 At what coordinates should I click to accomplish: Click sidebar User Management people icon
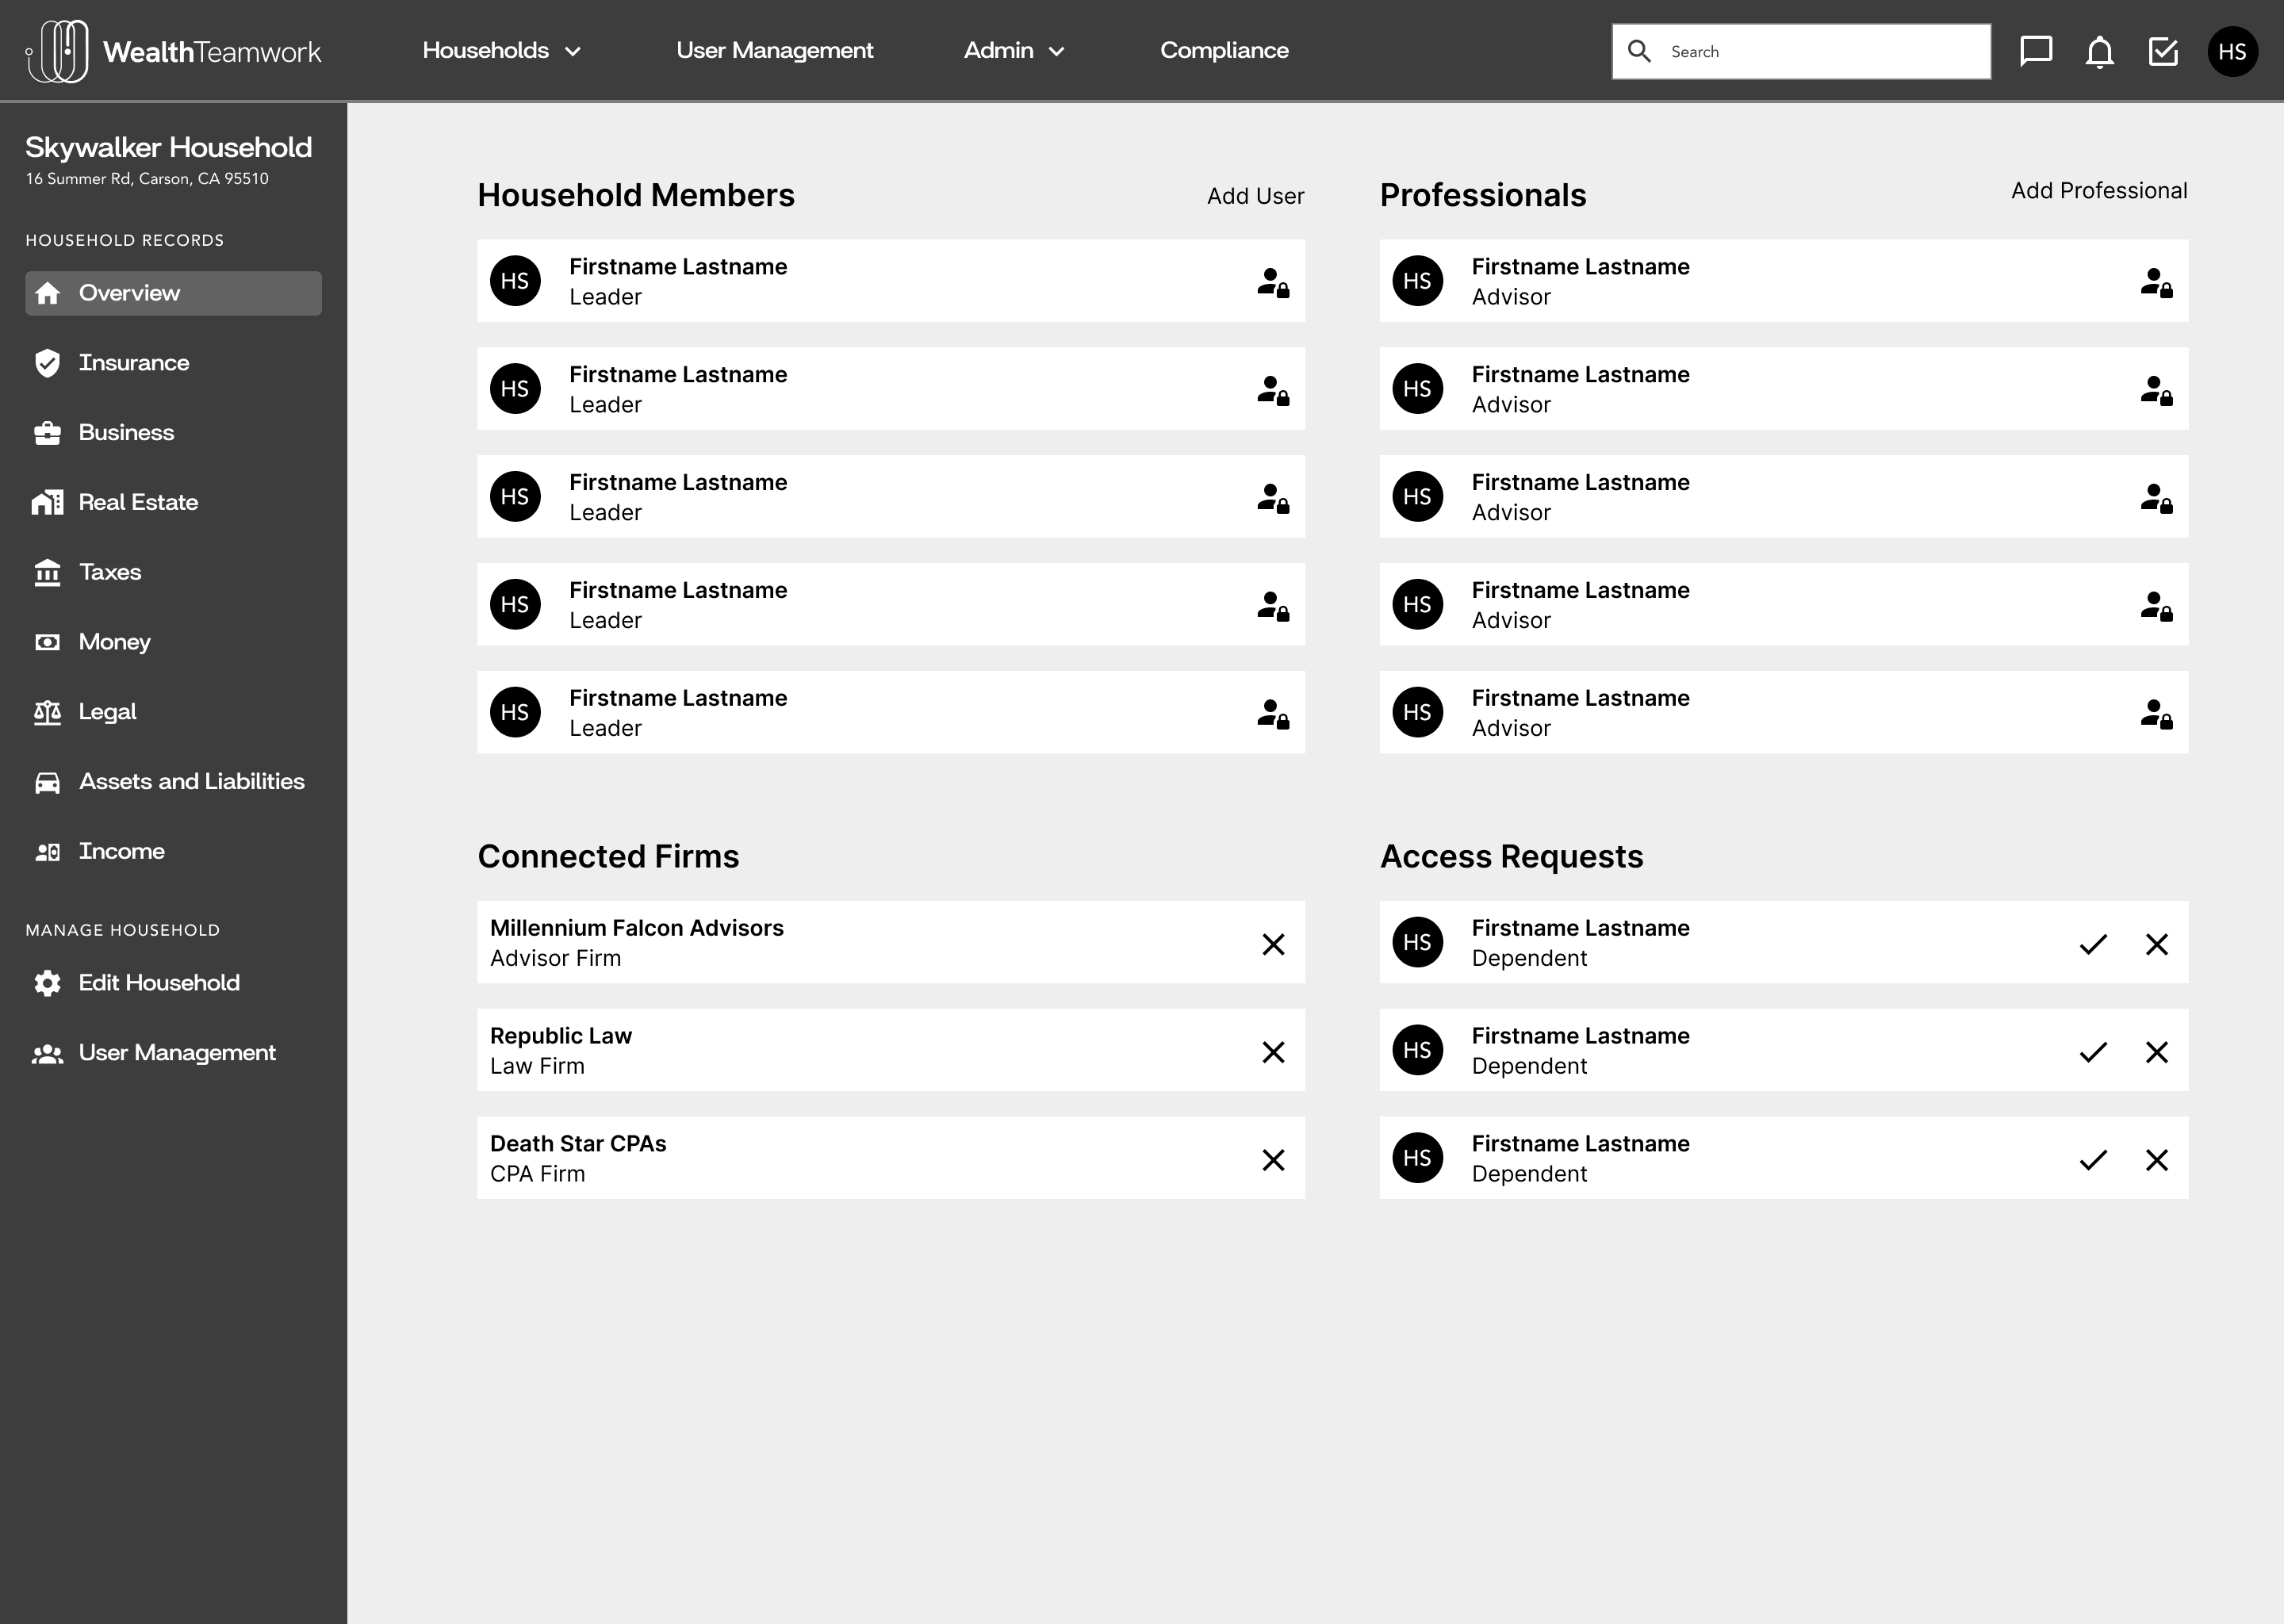point(47,1053)
